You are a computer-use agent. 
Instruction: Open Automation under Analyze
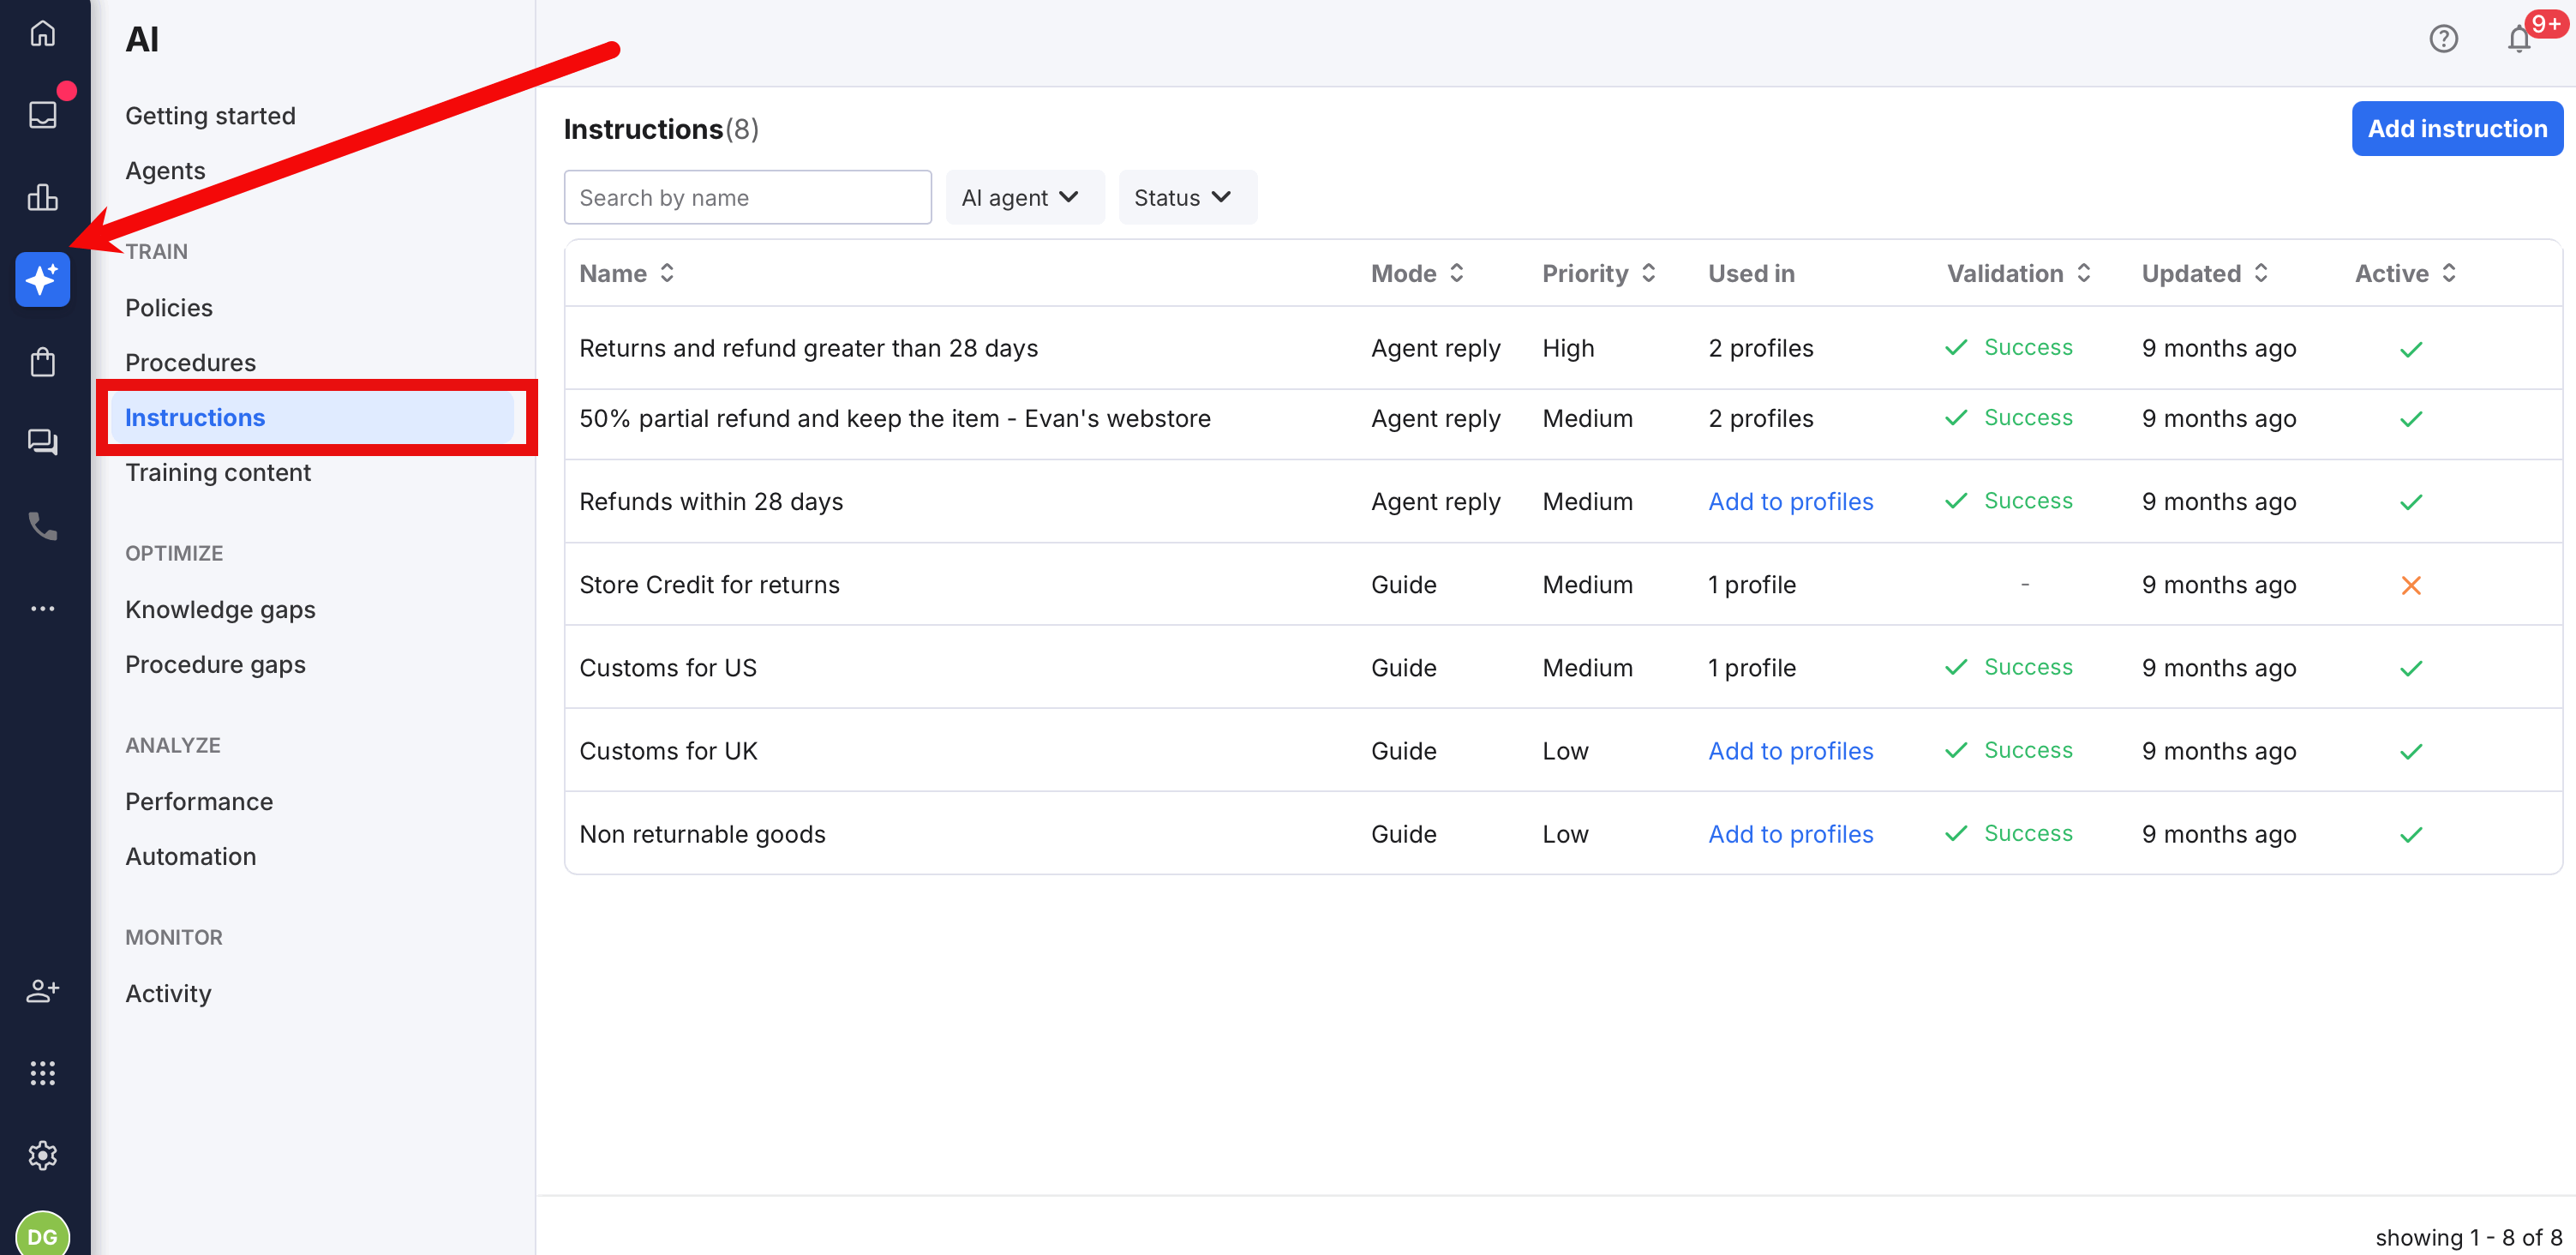point(191,857)
